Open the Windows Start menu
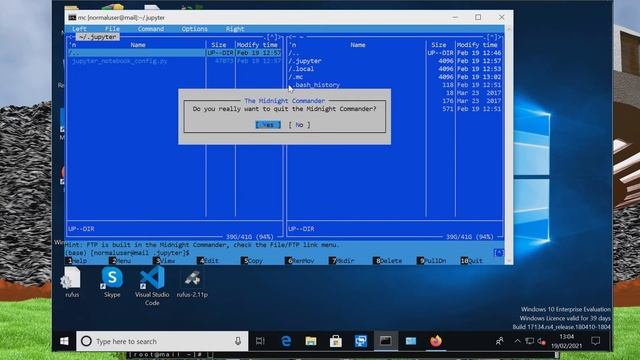This screenshot has height=360, width=640. click(x=64, y=341)
